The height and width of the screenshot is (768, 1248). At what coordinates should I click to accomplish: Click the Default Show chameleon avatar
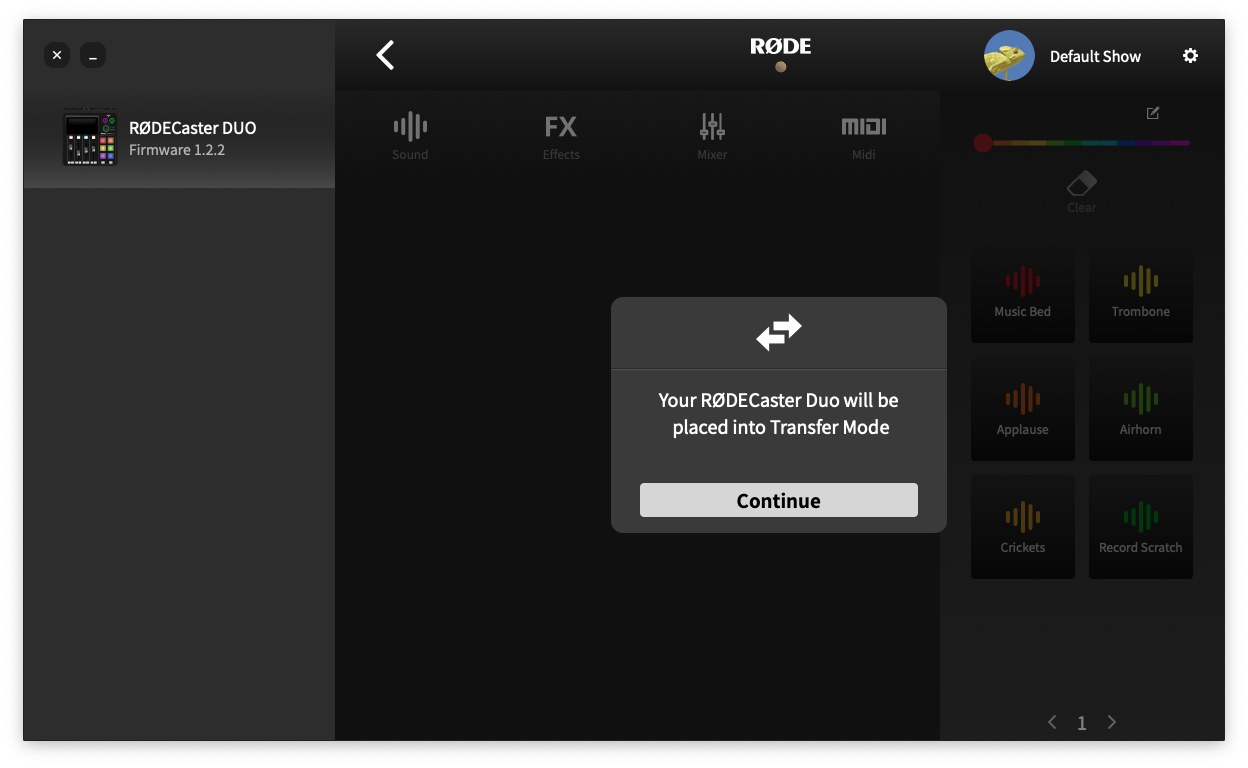tap(1009, 56)
